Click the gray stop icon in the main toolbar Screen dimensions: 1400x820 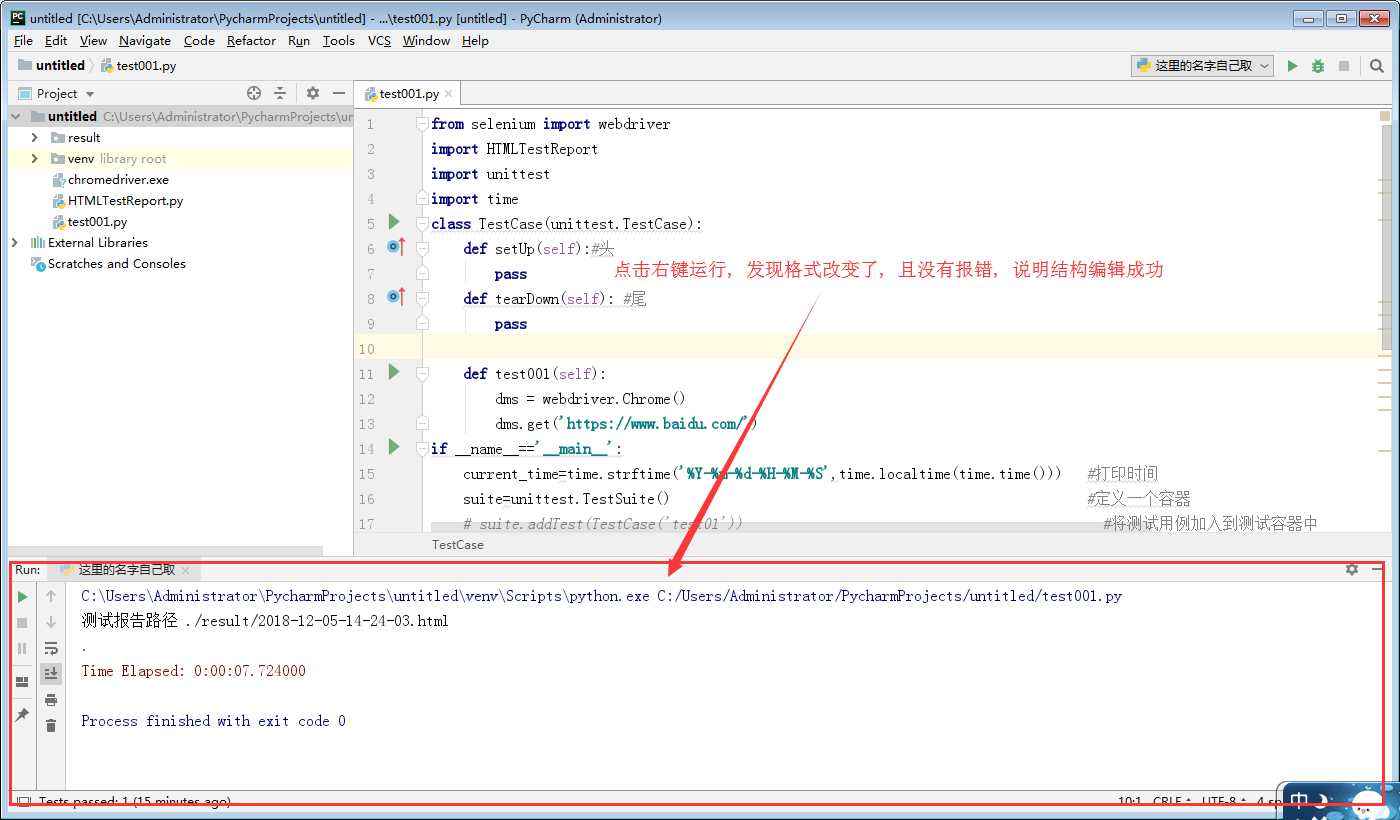(1344, 66)
